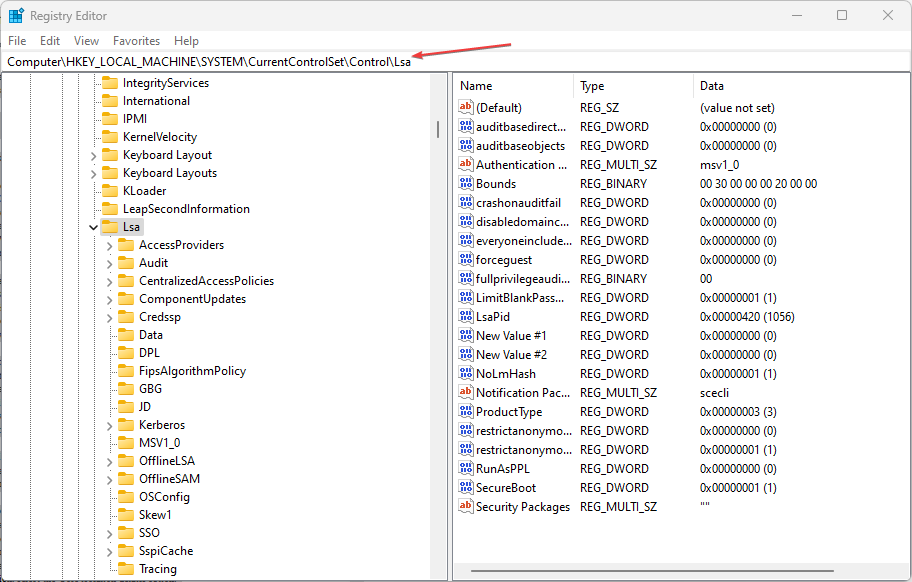
Task: Select the Authentication ... value name
Action: pyautogui.click(x=521, y=165)
